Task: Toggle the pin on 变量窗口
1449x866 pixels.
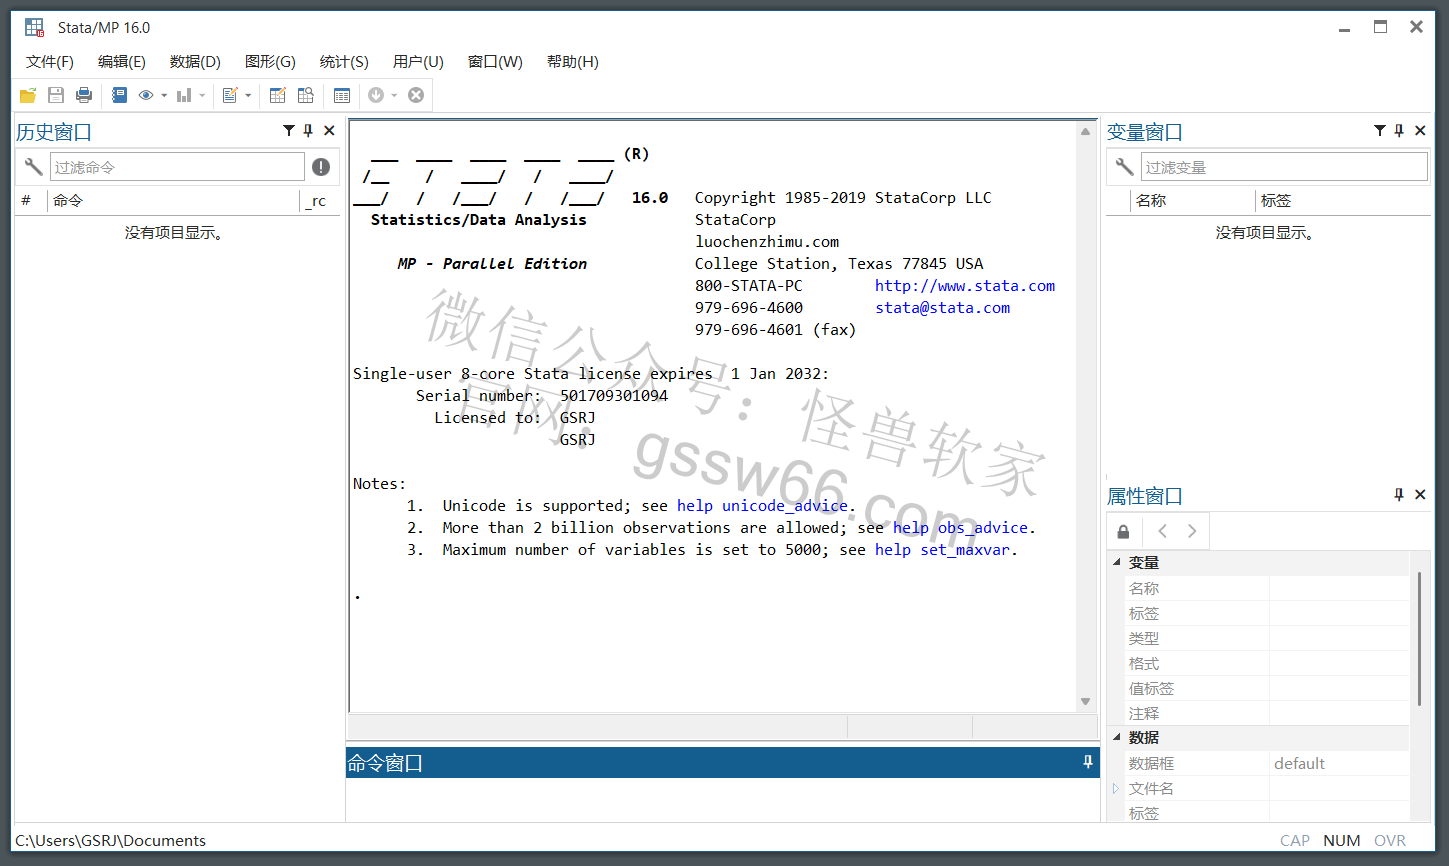Action: tap(1399, 130)
